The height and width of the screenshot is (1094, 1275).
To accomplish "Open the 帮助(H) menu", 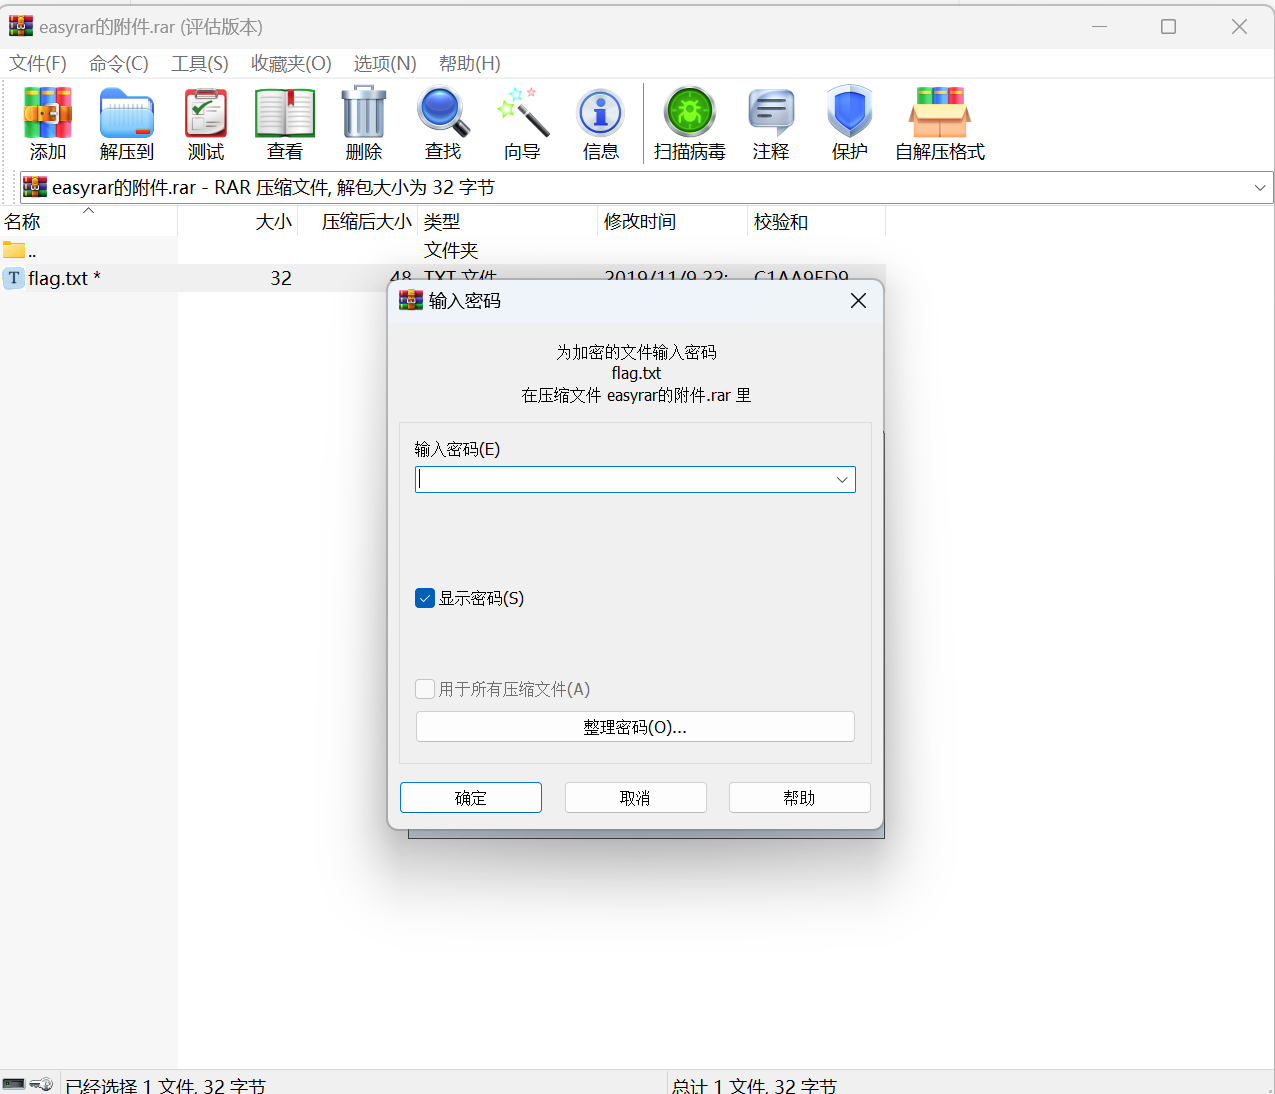I will click(470, 64).
